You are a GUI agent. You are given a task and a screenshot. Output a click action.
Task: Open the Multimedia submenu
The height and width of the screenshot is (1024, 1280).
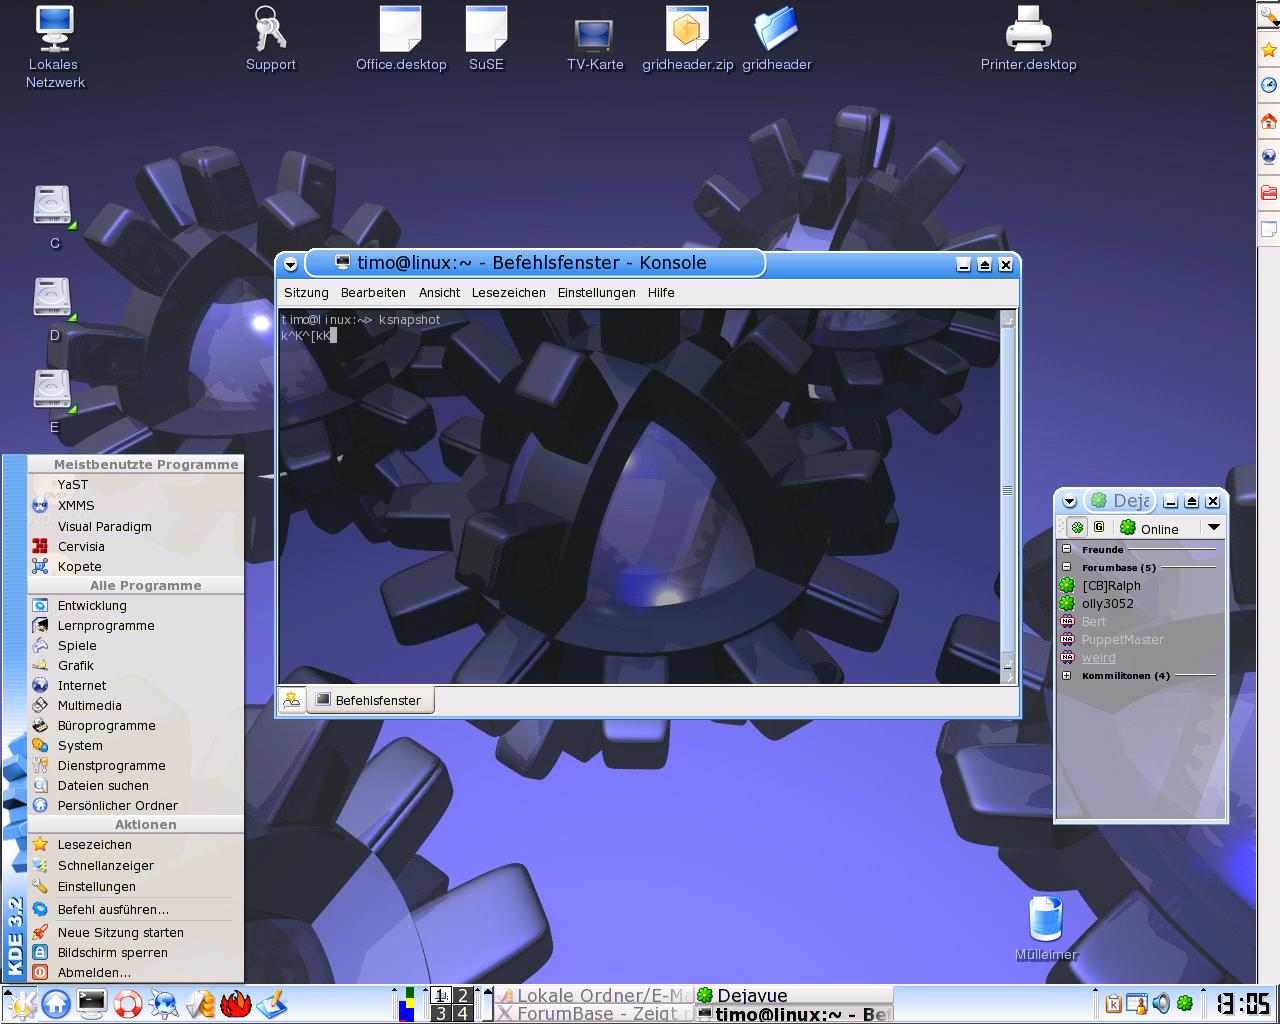coord(136,705)
